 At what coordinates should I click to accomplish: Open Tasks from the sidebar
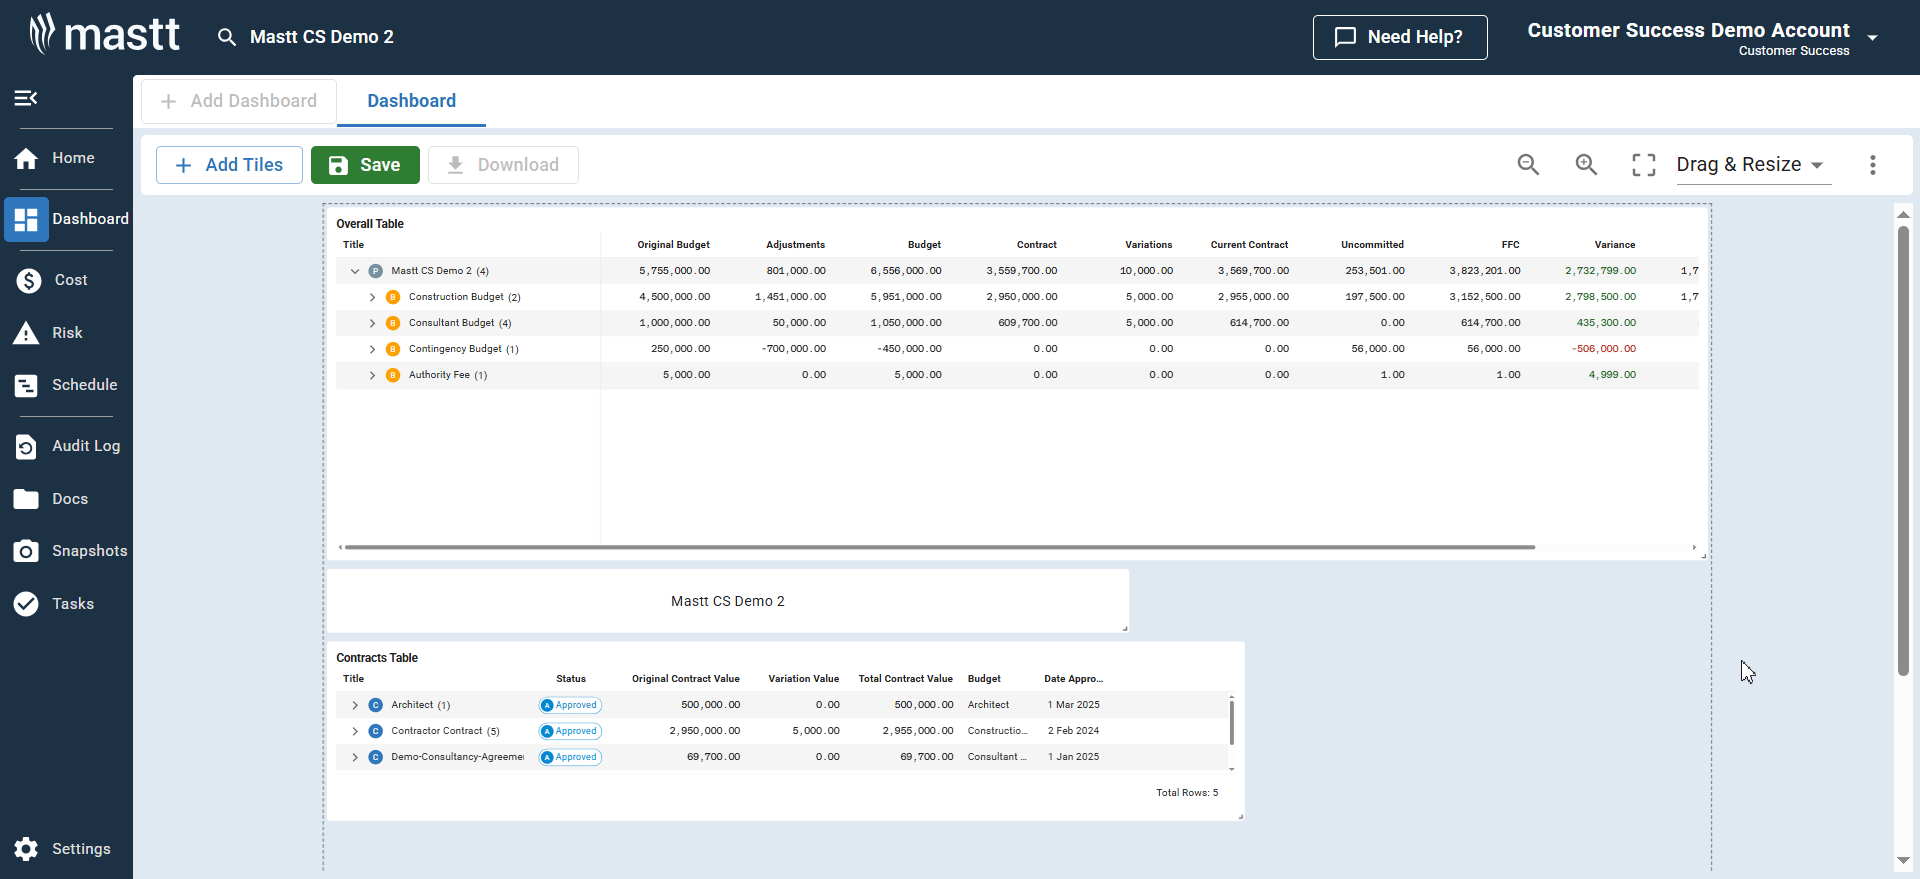click(x=66, y=604)
